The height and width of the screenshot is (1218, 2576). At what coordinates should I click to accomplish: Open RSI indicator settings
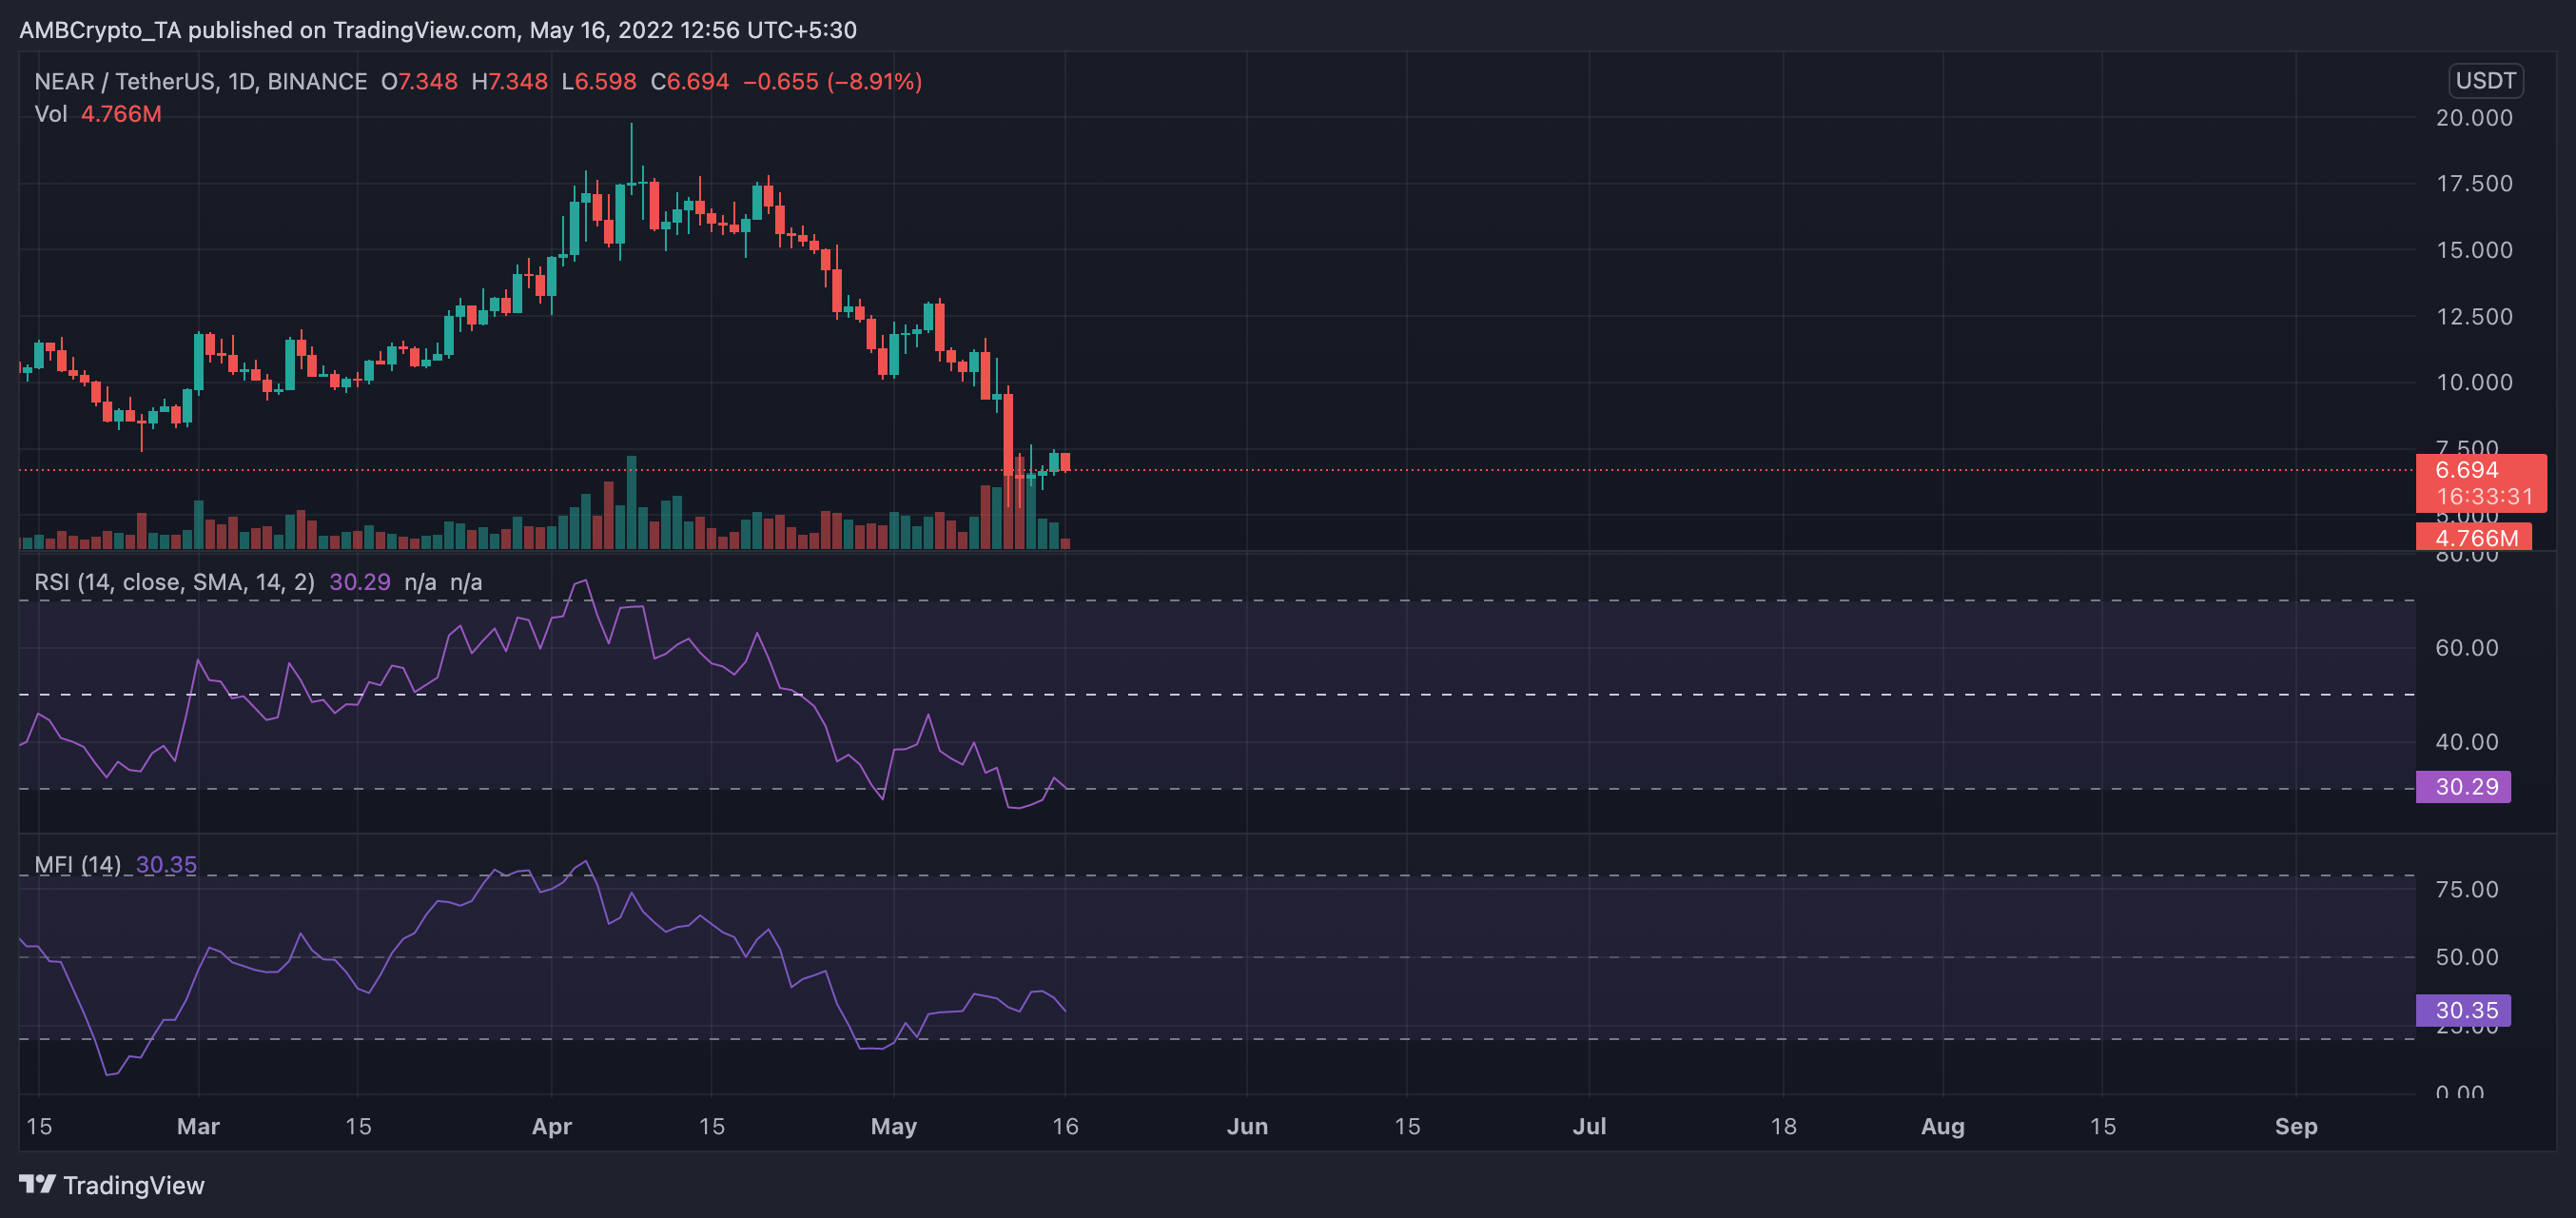coord(174,581)
